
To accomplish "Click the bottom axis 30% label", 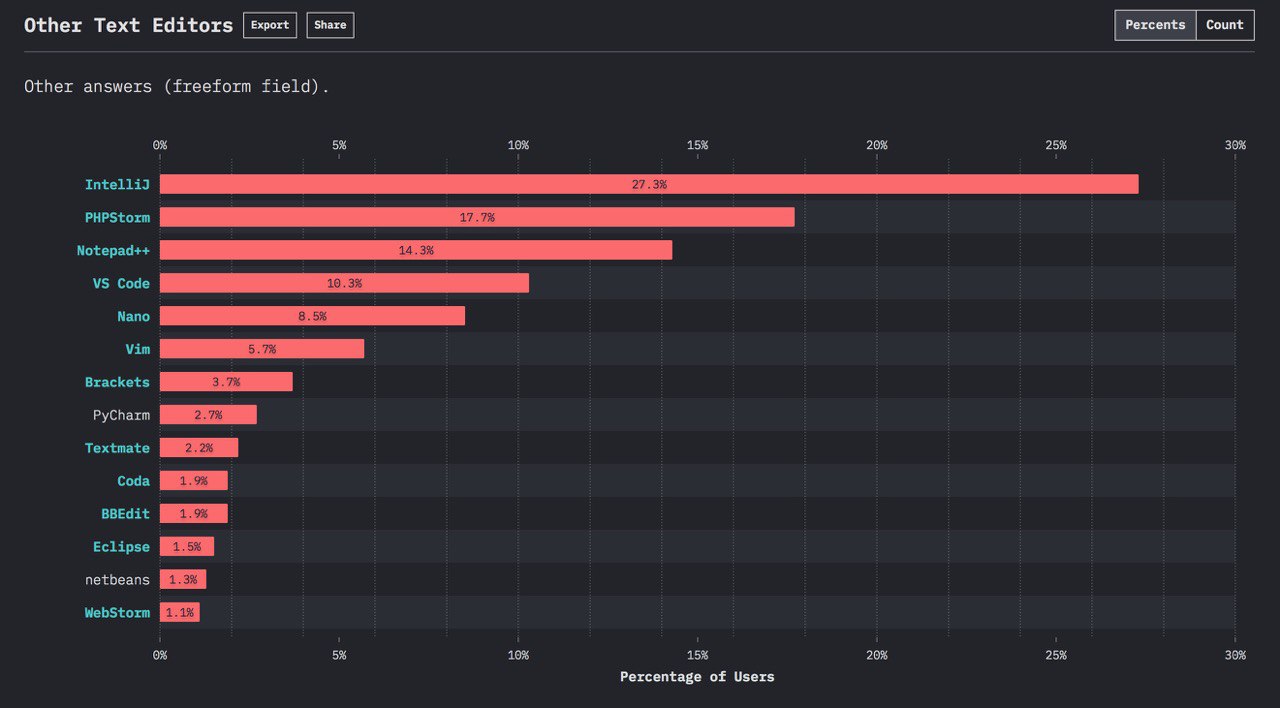I will point(1235,655).
